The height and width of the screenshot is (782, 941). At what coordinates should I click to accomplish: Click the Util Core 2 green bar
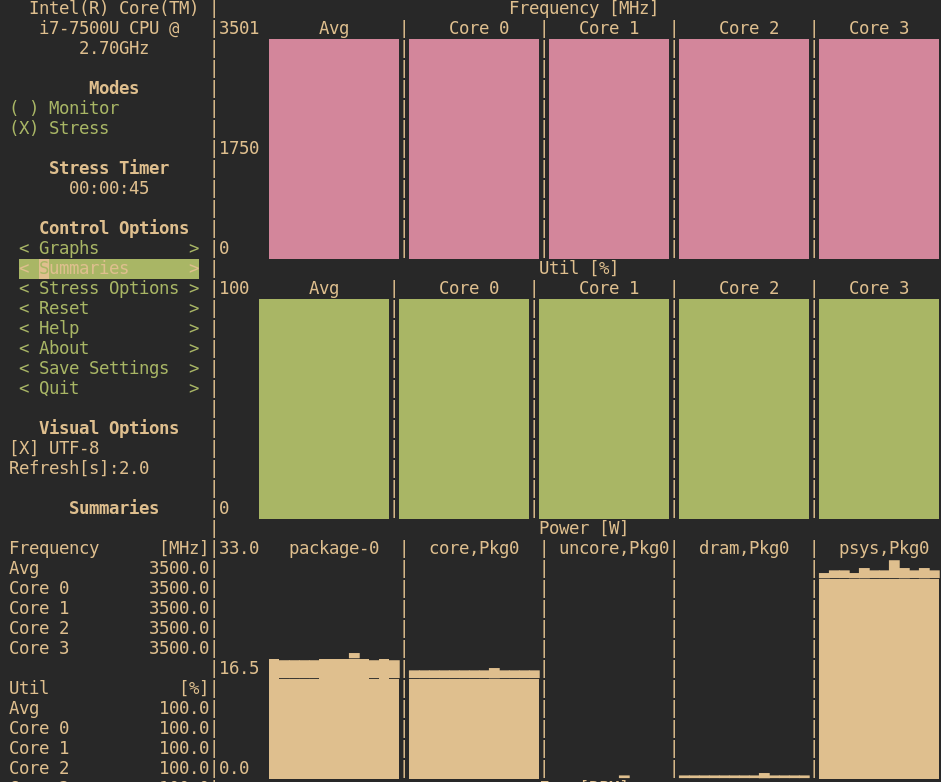click(744, 409)
